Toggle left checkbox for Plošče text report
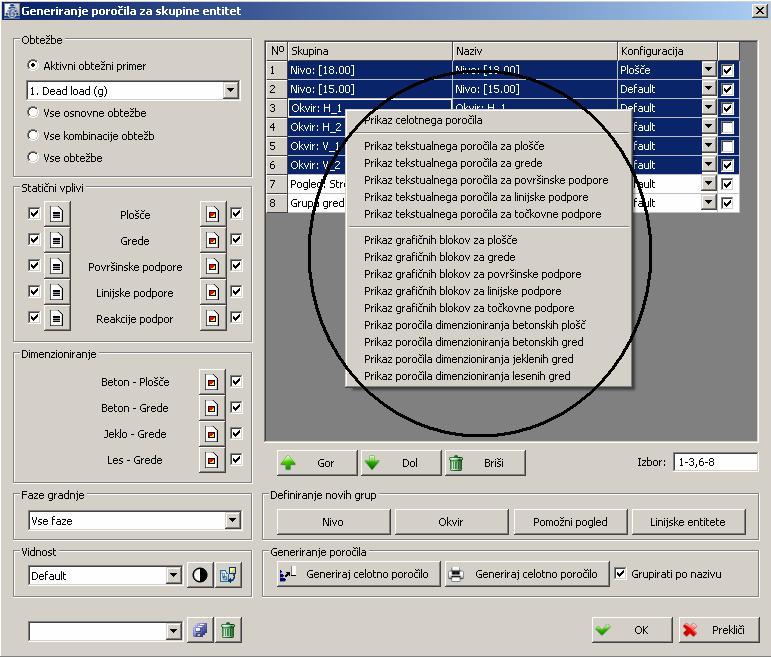This screenshot has height=657, width=771. click(x=34, y=213)
